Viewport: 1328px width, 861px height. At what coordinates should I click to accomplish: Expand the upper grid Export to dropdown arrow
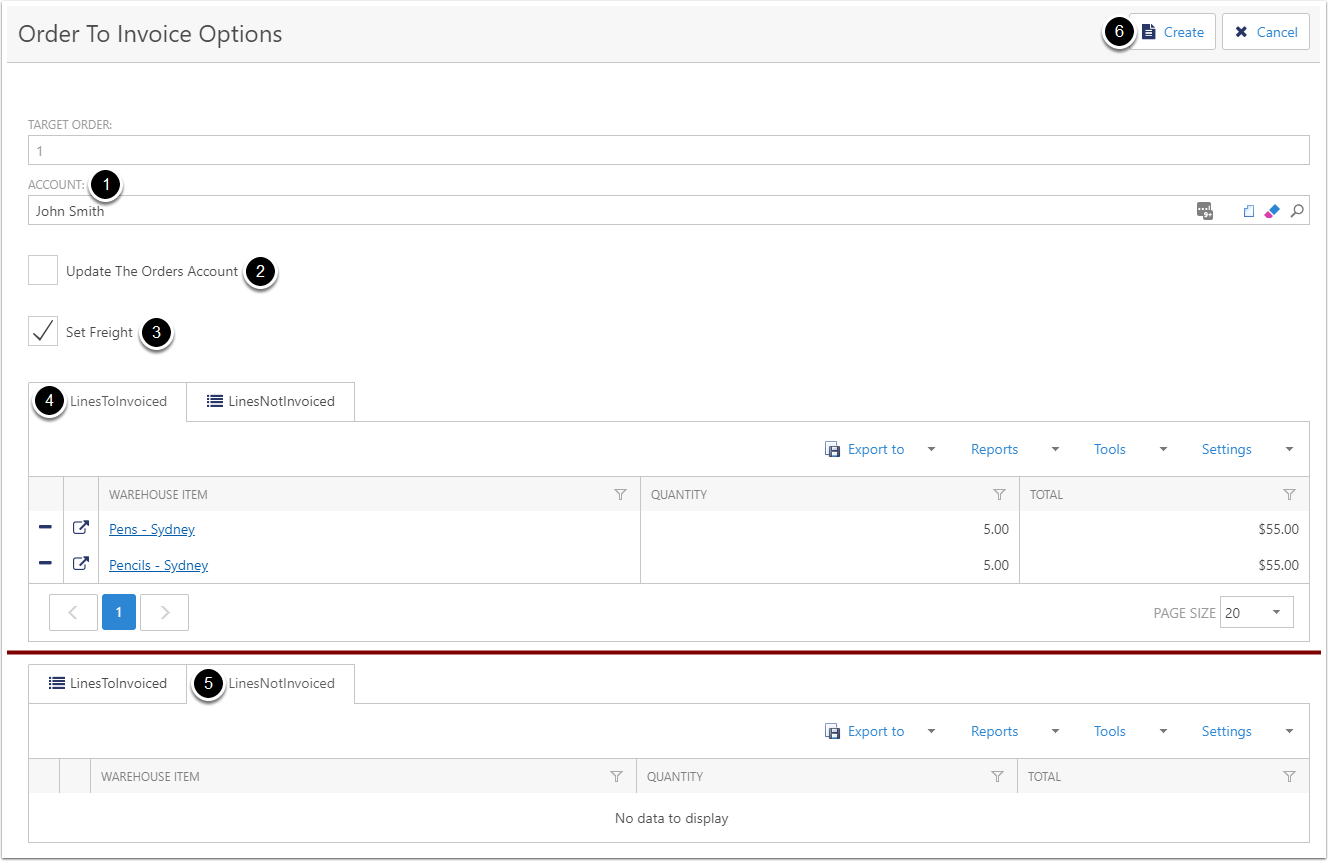[x=931, y=449]
